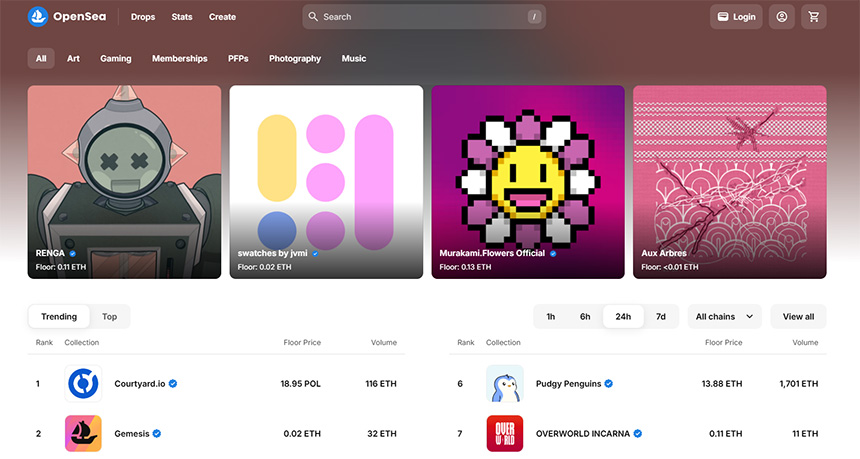The image size is (860, 459).
Task: Open the swatches by jvmi card
Action: (326, 182)
